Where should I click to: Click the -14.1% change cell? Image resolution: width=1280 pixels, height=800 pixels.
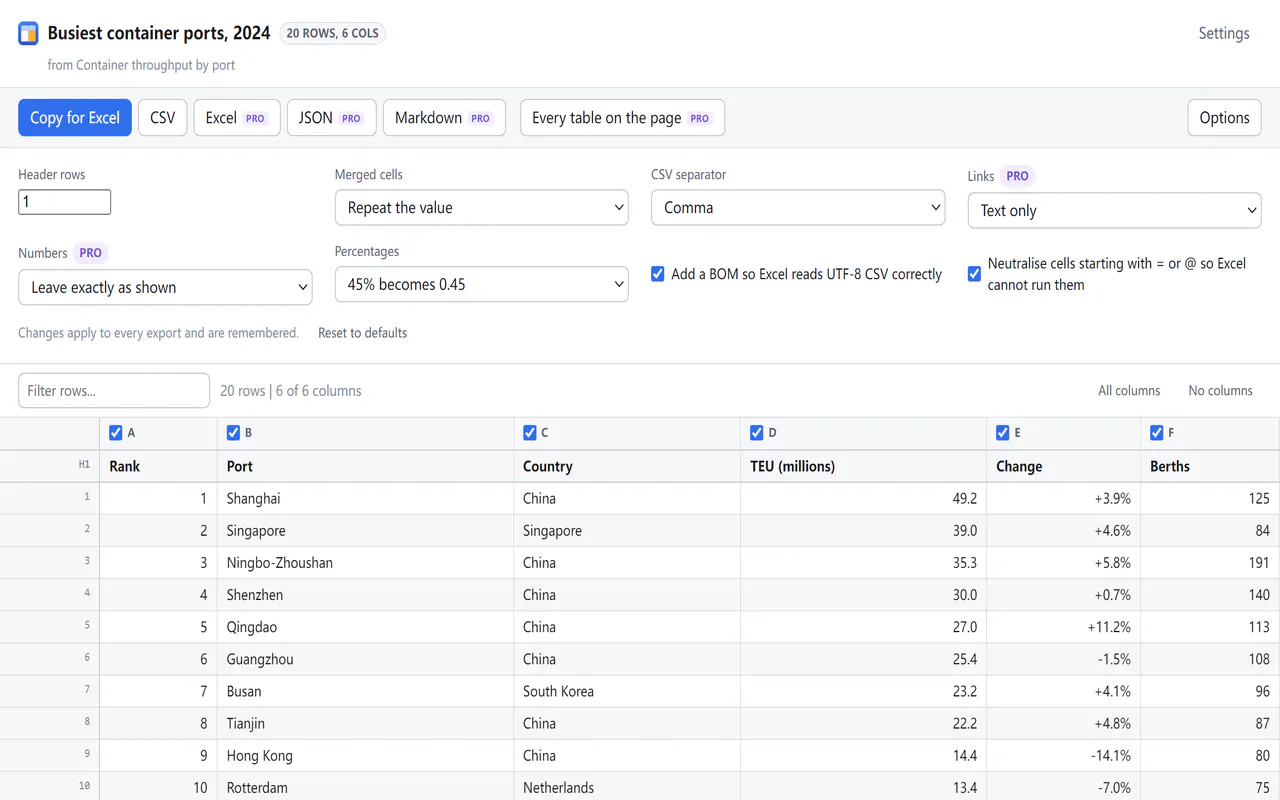1063,755
